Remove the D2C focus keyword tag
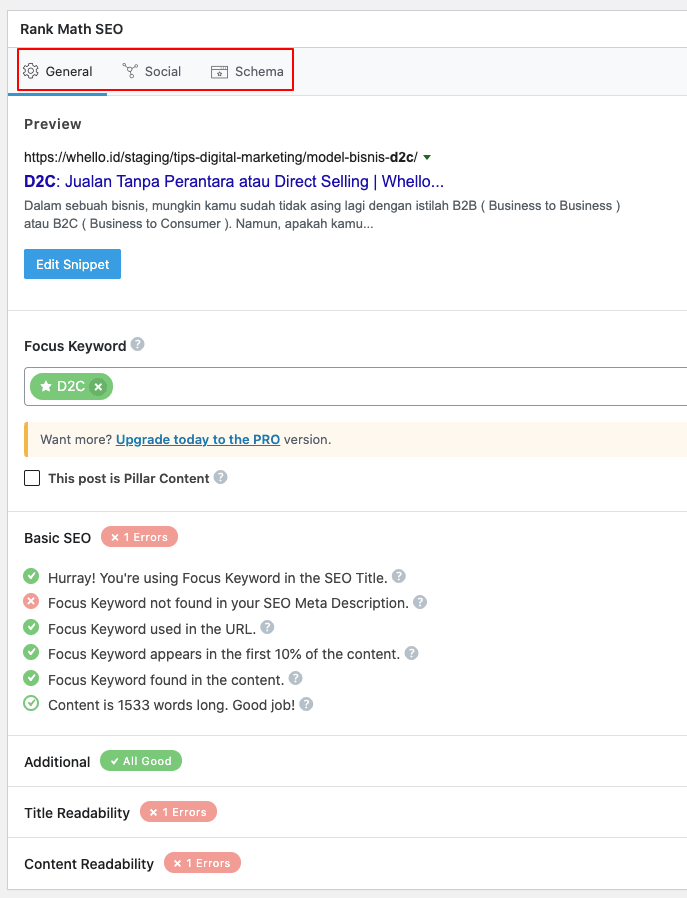This screenshot has height=898, width=687. click(x=98, y=387)
